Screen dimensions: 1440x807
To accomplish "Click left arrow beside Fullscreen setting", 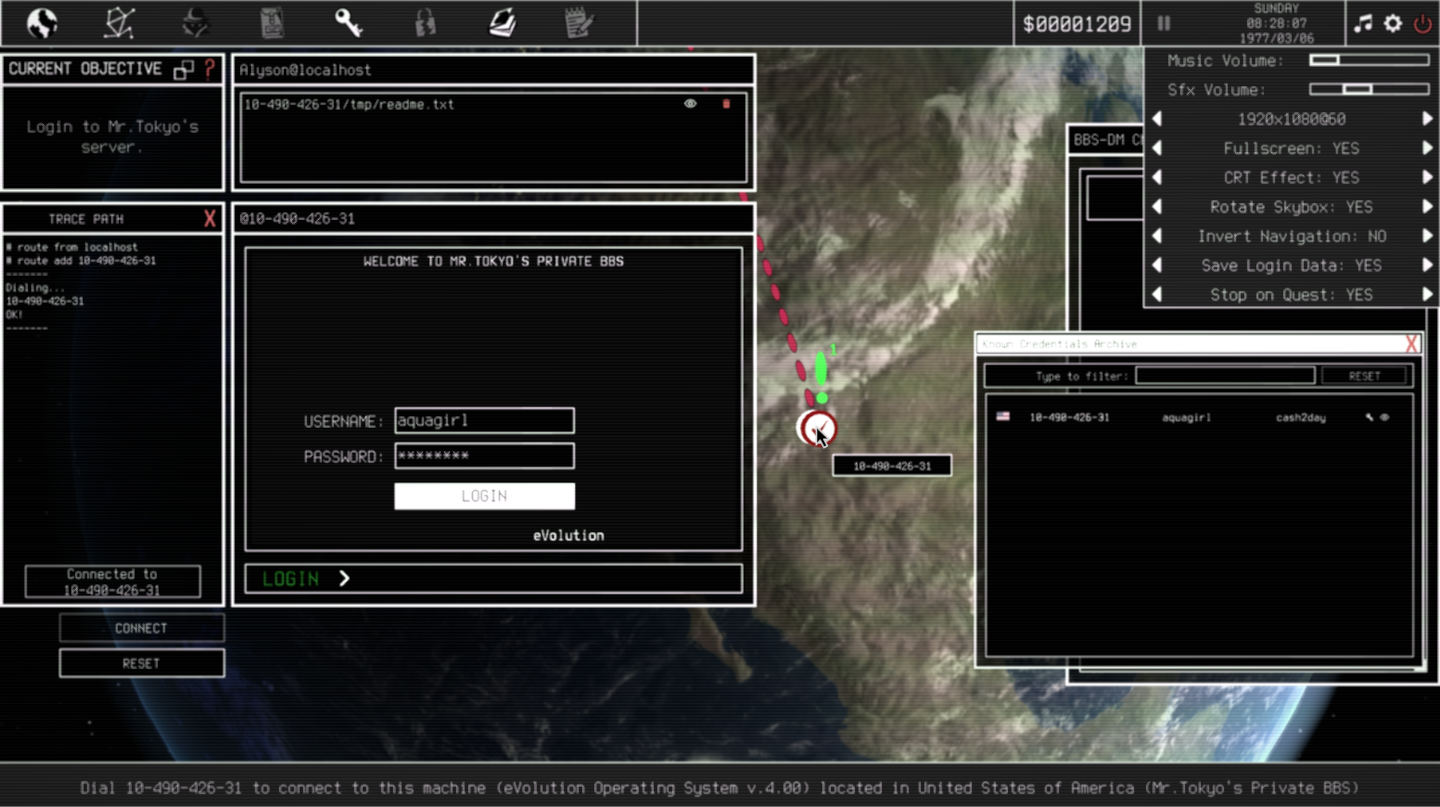I will pos(1157,148).
